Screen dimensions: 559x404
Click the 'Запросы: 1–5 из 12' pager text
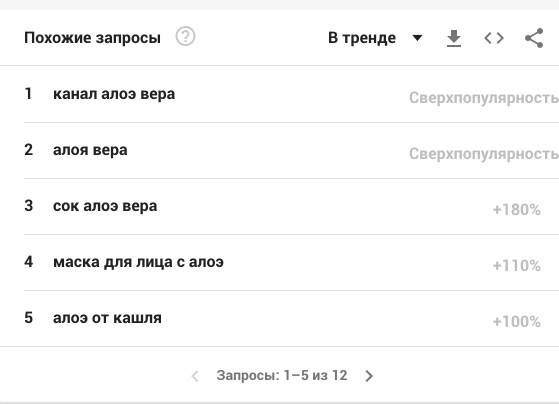[282, 375]
